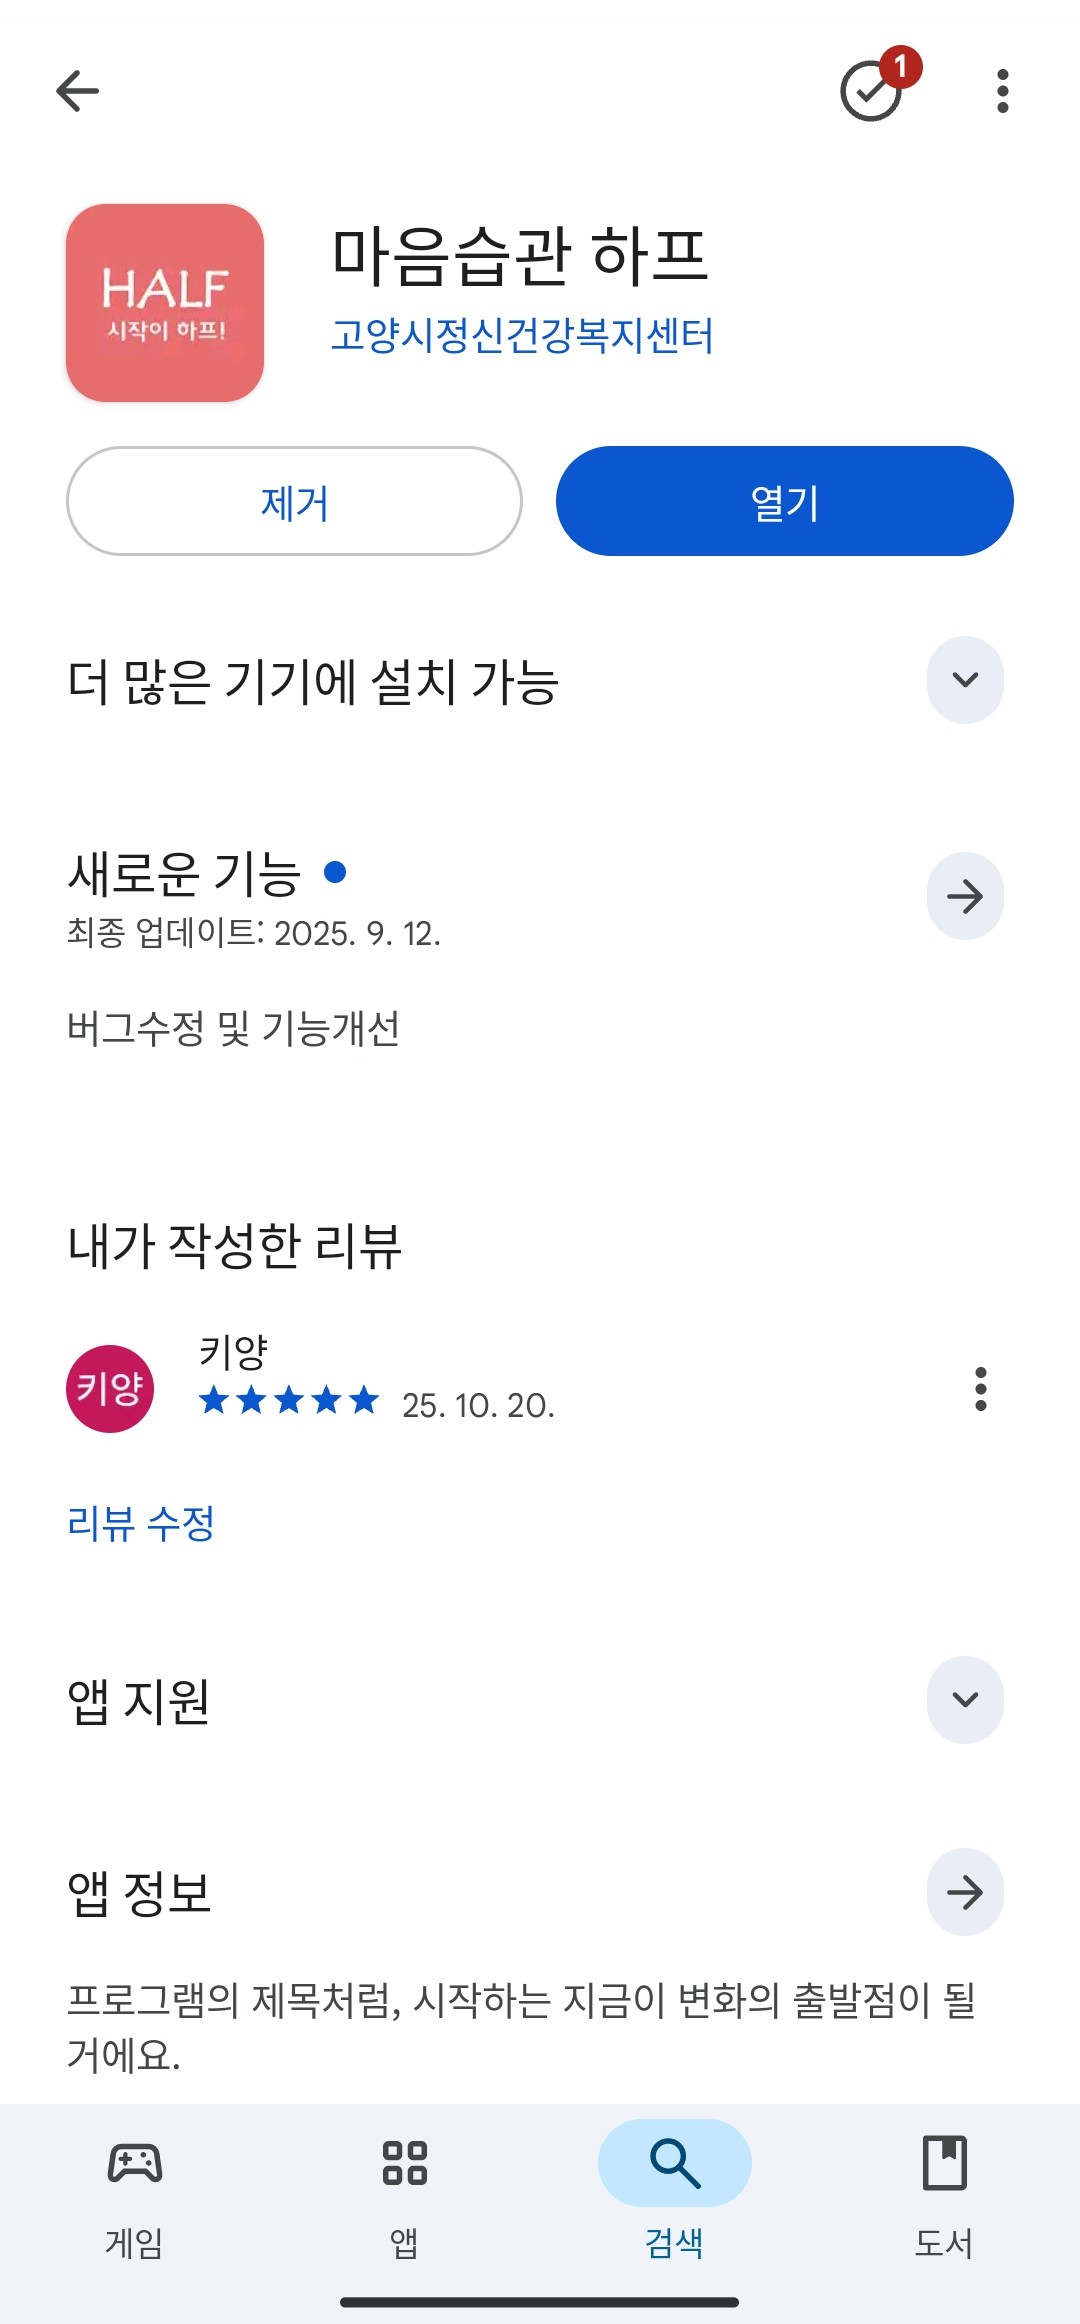Open my review's three-dot options menu
This screenshot has height=2324, width=1080.
[x=980, y=1389]
